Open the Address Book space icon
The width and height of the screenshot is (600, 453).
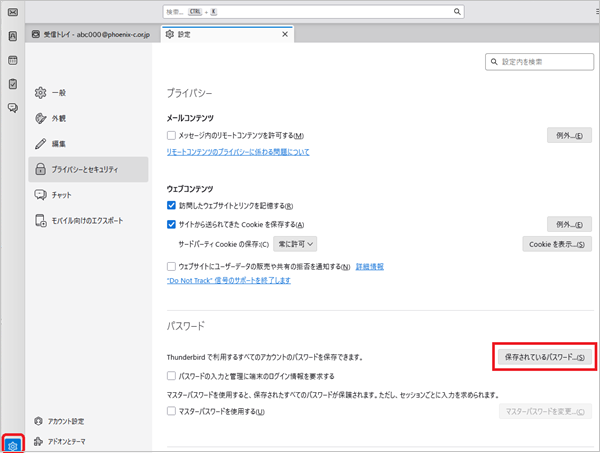coord(13,37)
